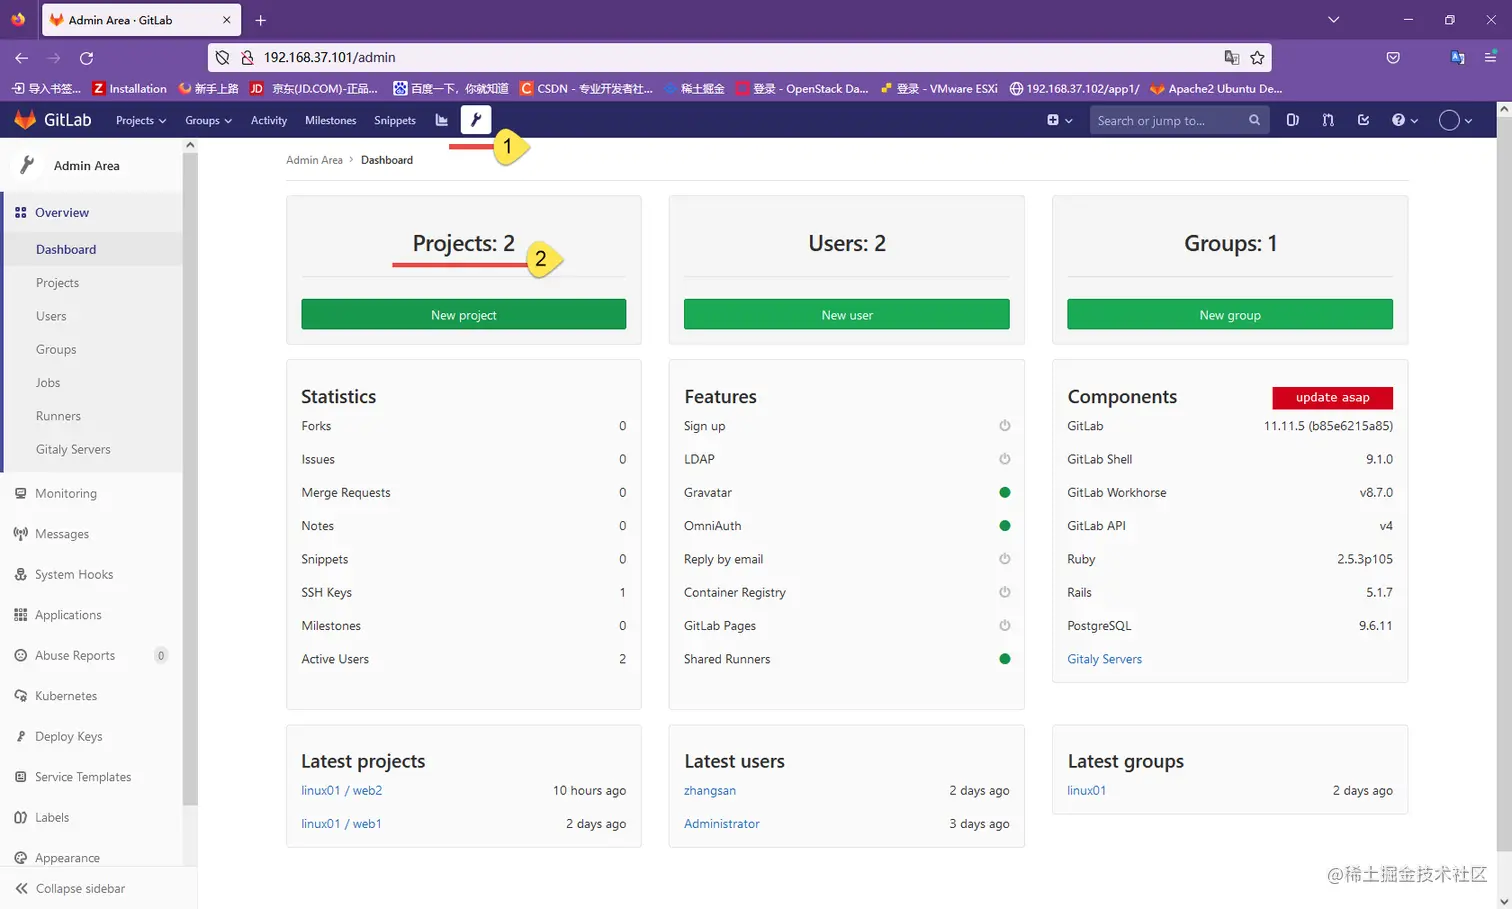Open the Snippets menu item

pos(395,120)
